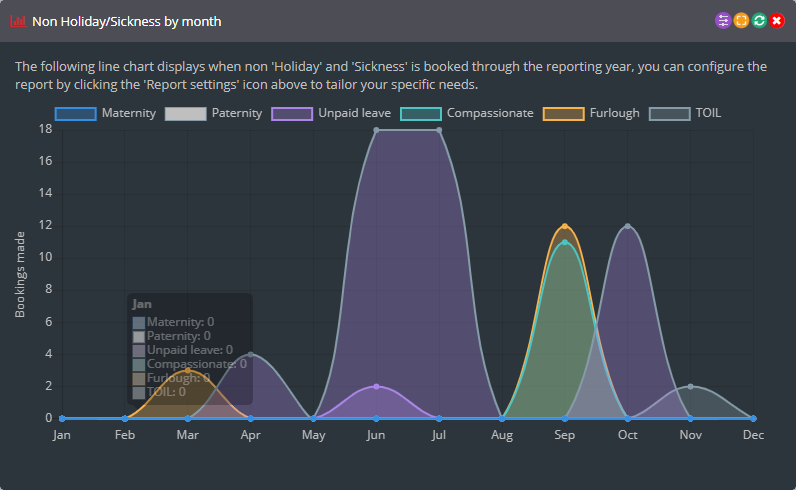Screen dimensions: 796x490
Task: Click the Sep x-axis label
Action: tap(565, 435)
